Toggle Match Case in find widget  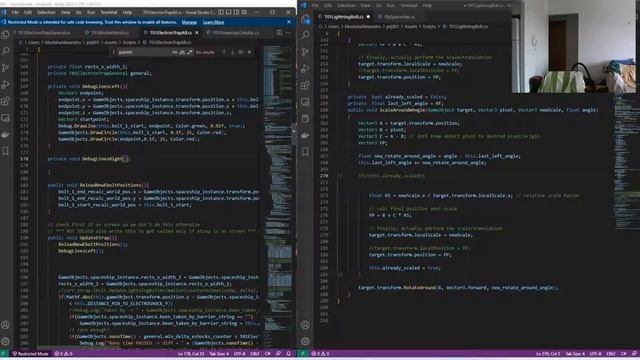tap(175, 52)
